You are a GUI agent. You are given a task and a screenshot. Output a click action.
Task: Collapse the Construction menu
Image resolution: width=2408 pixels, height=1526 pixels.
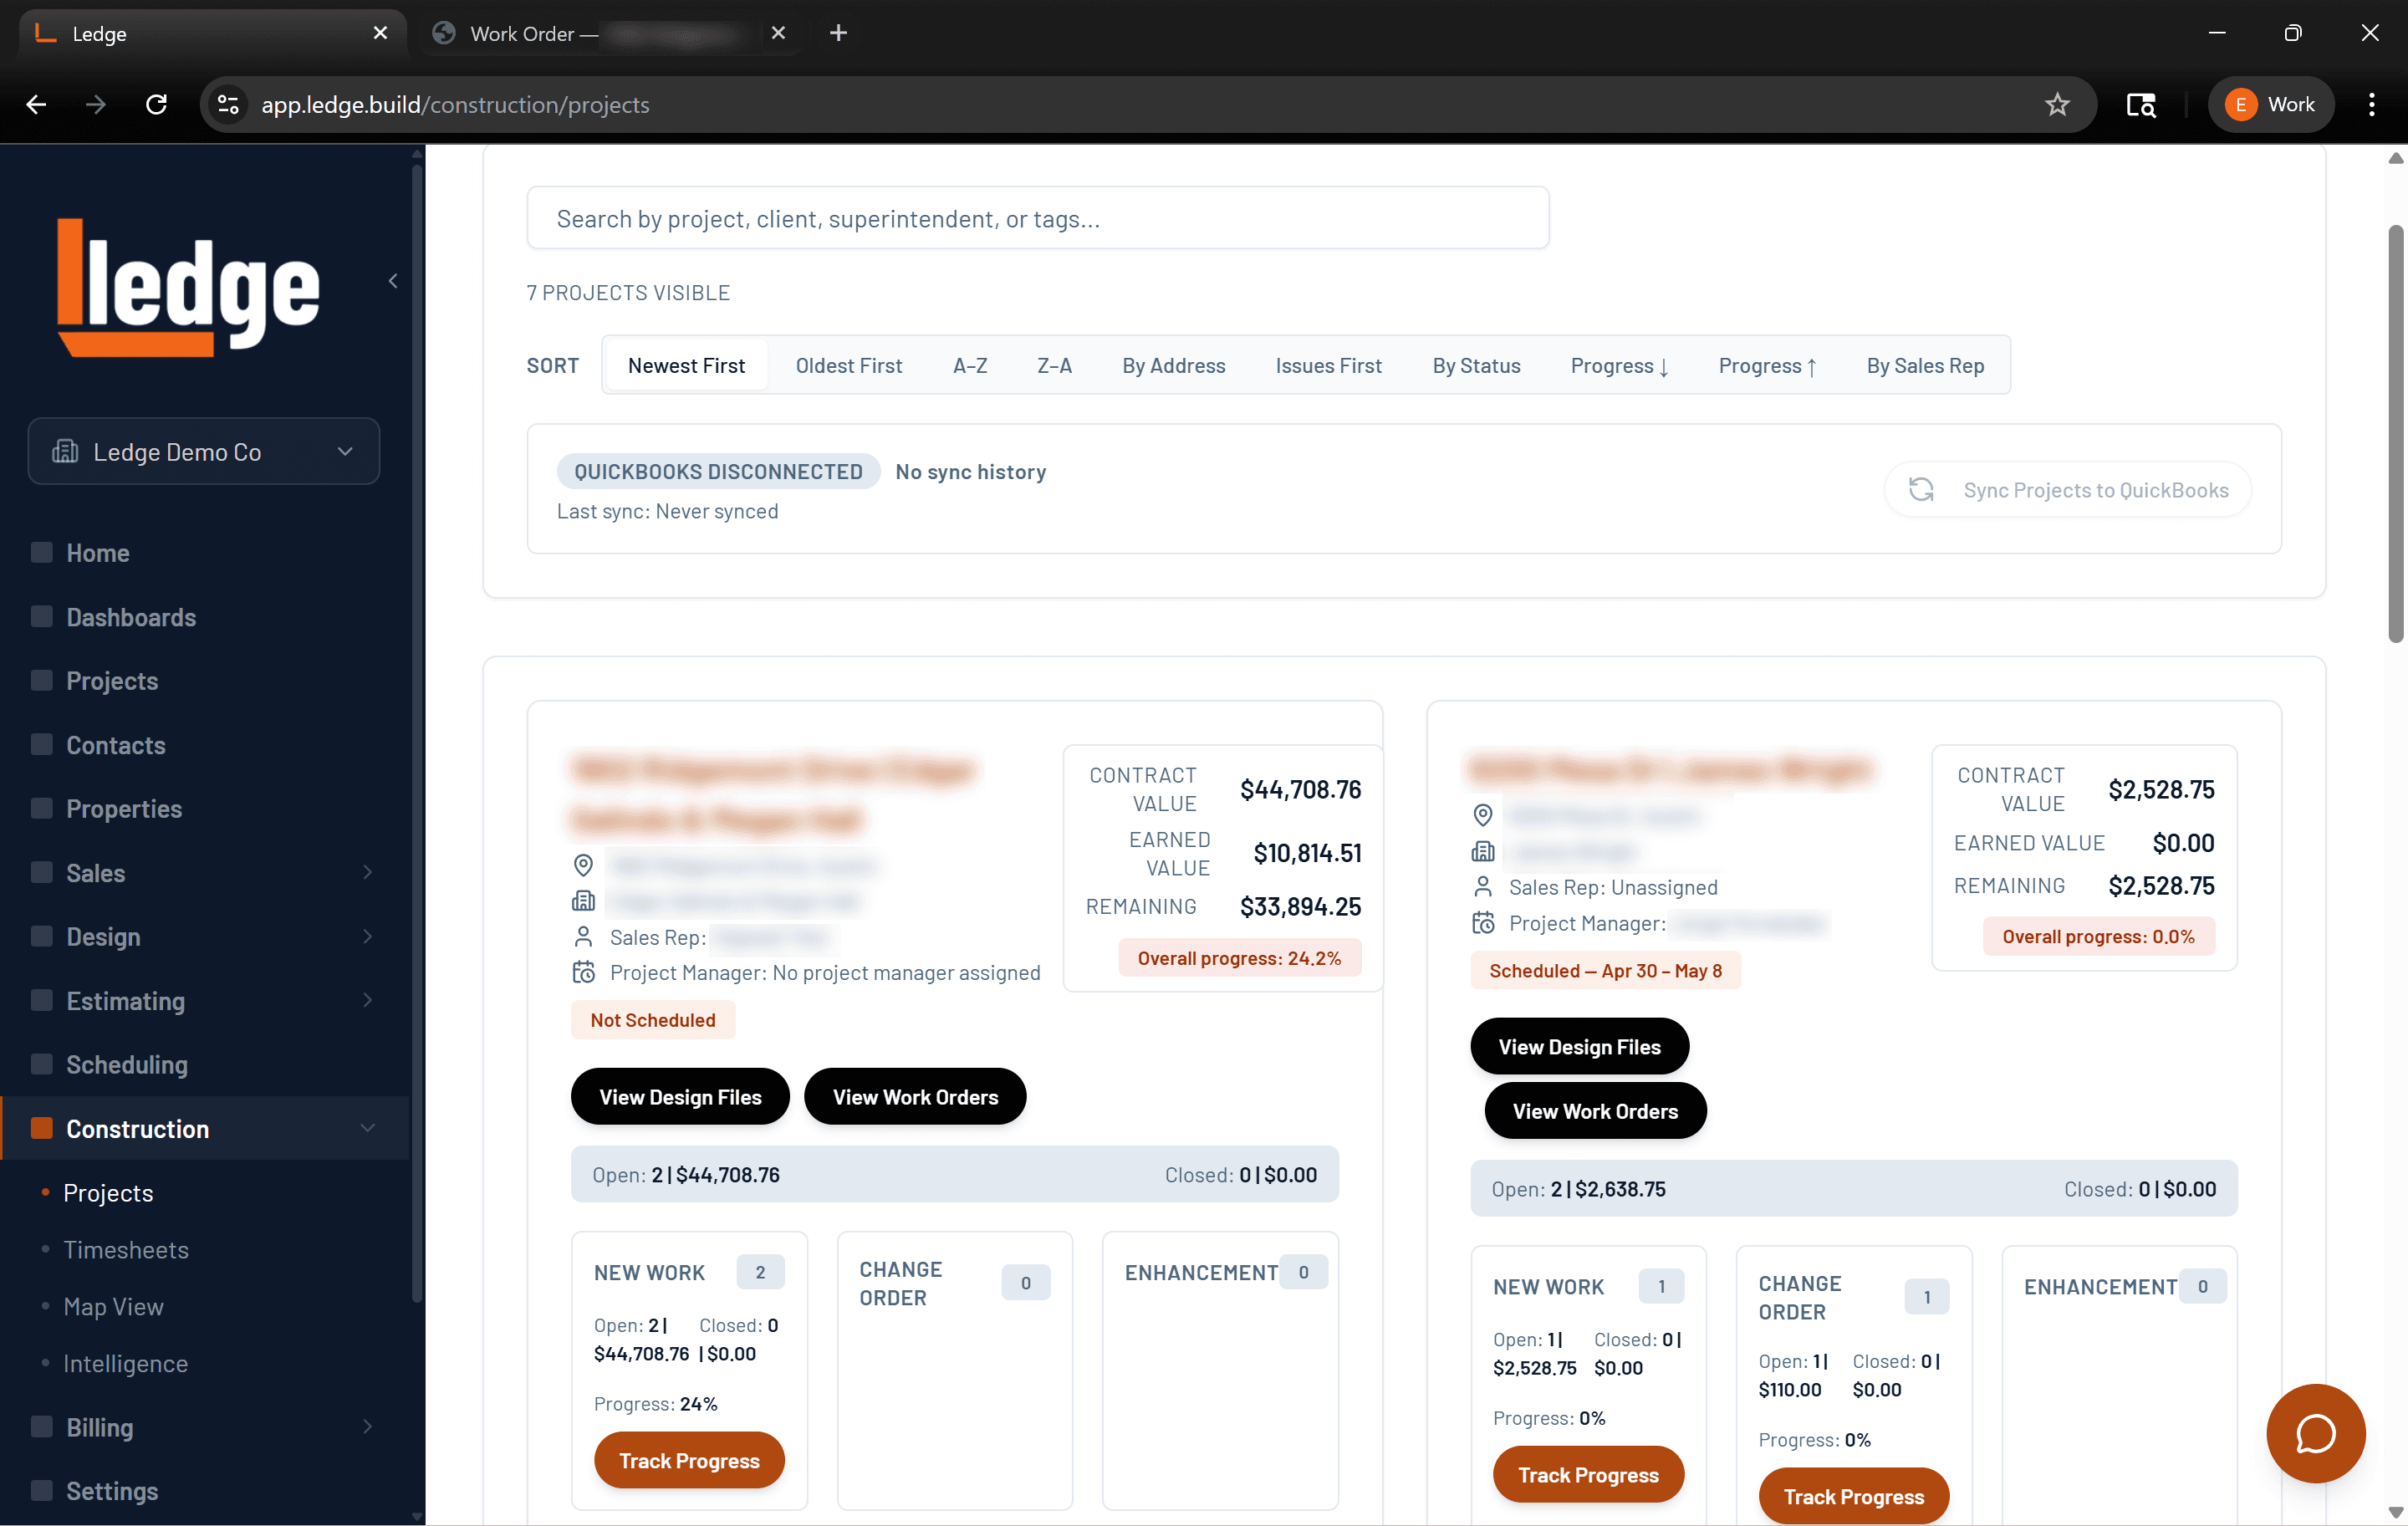[367, 1128]
